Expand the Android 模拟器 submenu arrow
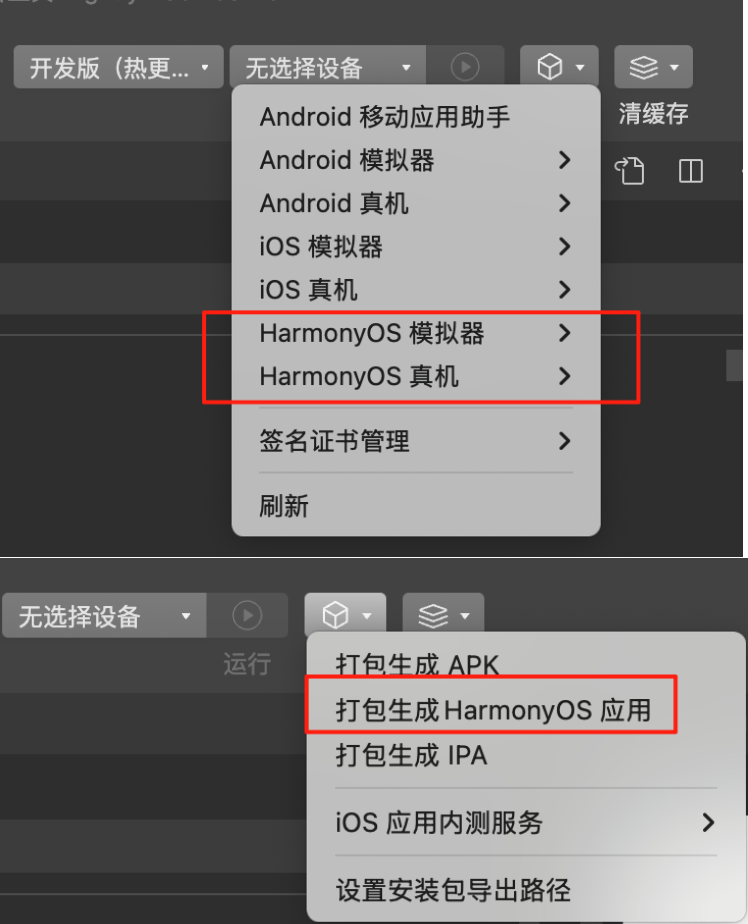The height and width of the screenshot is (924, 748). [564, 160]
